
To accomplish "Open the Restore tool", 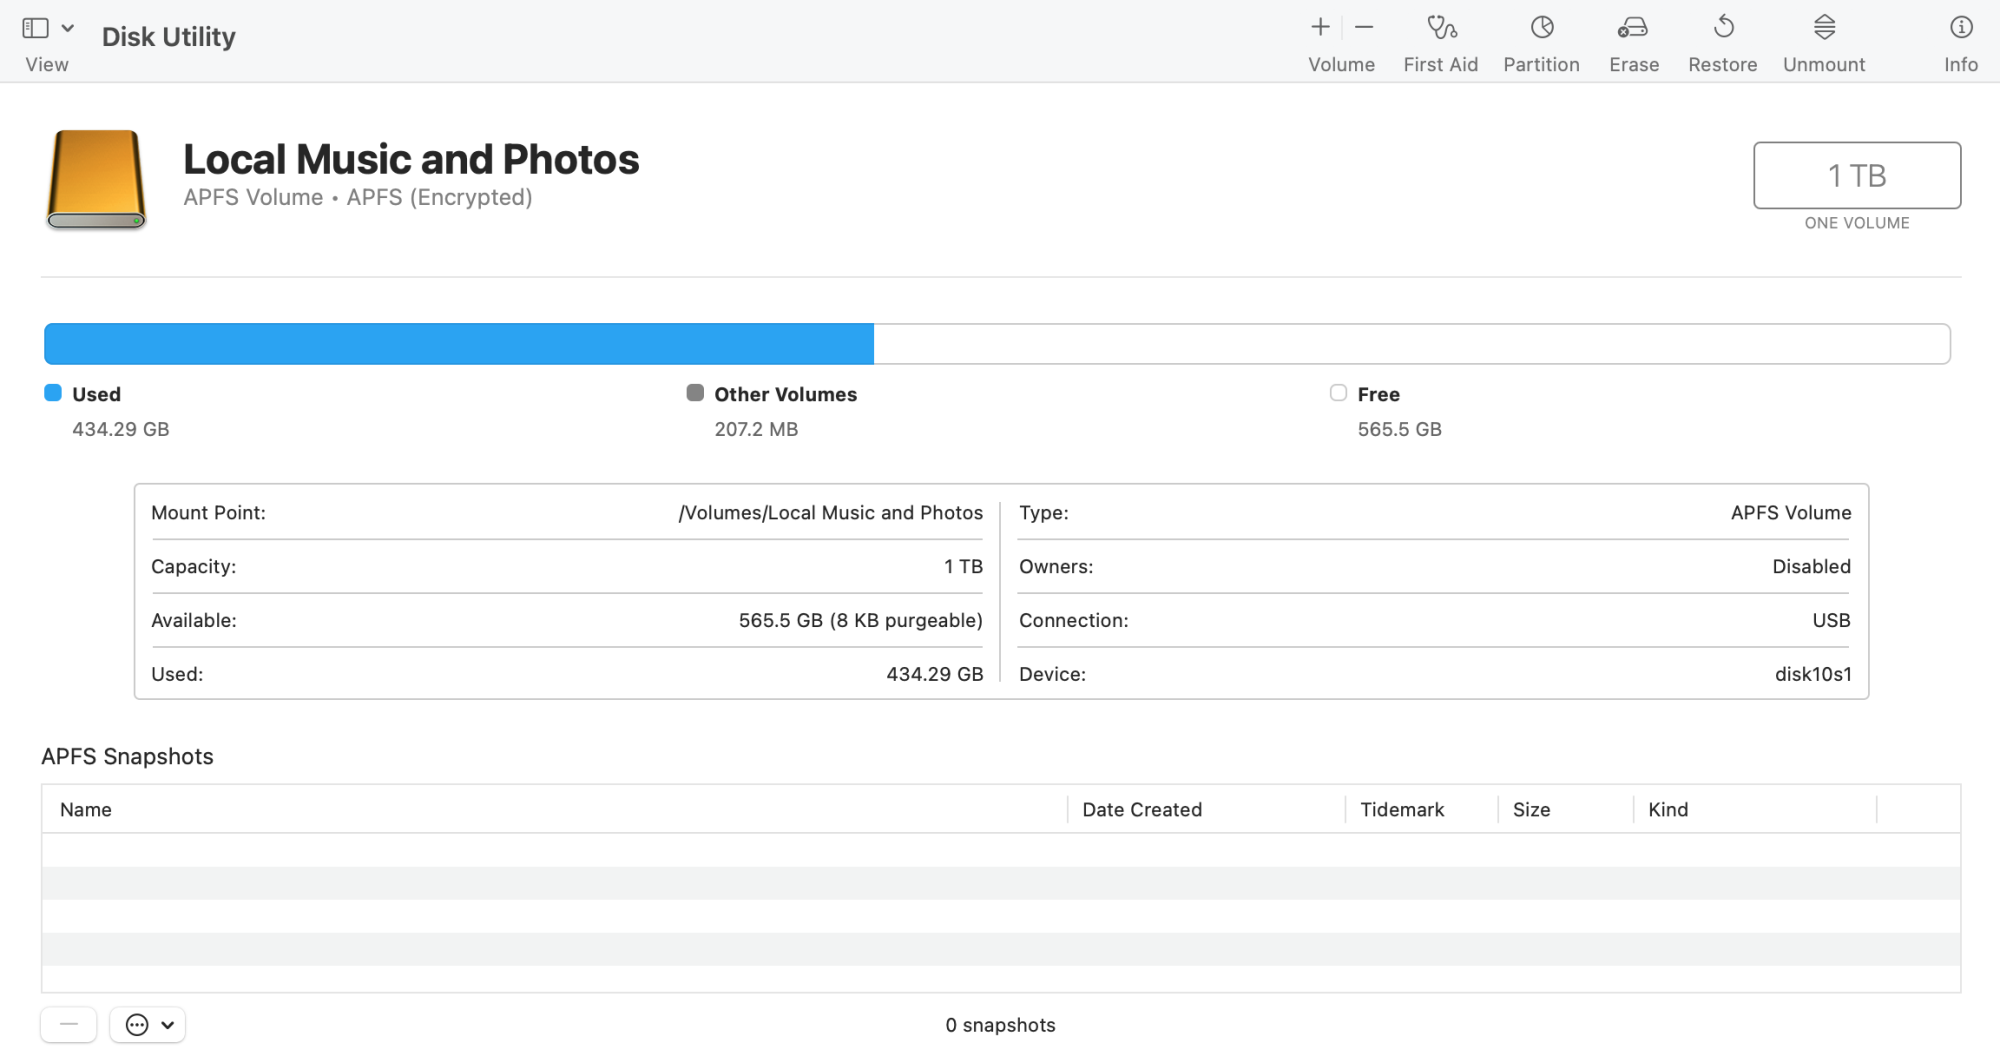I will [x=1723, y=44].
